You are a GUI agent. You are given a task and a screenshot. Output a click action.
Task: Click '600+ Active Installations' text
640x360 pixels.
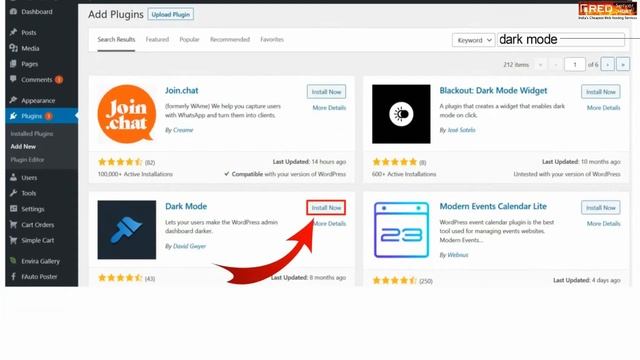[404, 174]
